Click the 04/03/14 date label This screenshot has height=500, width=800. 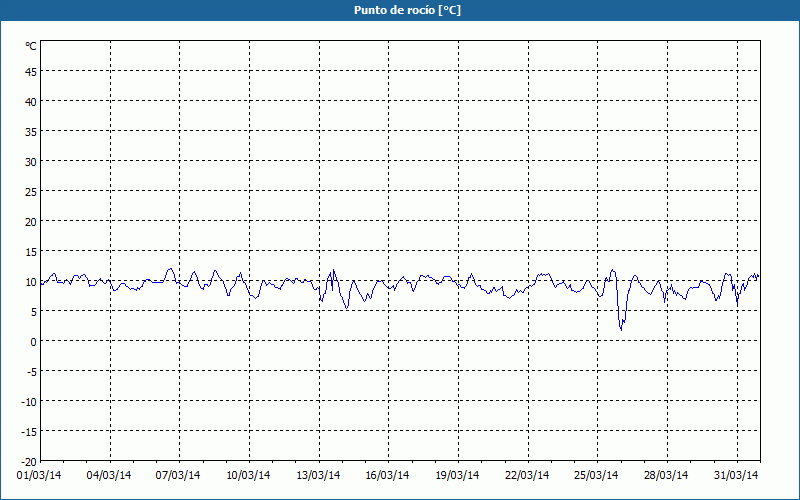pos(109,475)
